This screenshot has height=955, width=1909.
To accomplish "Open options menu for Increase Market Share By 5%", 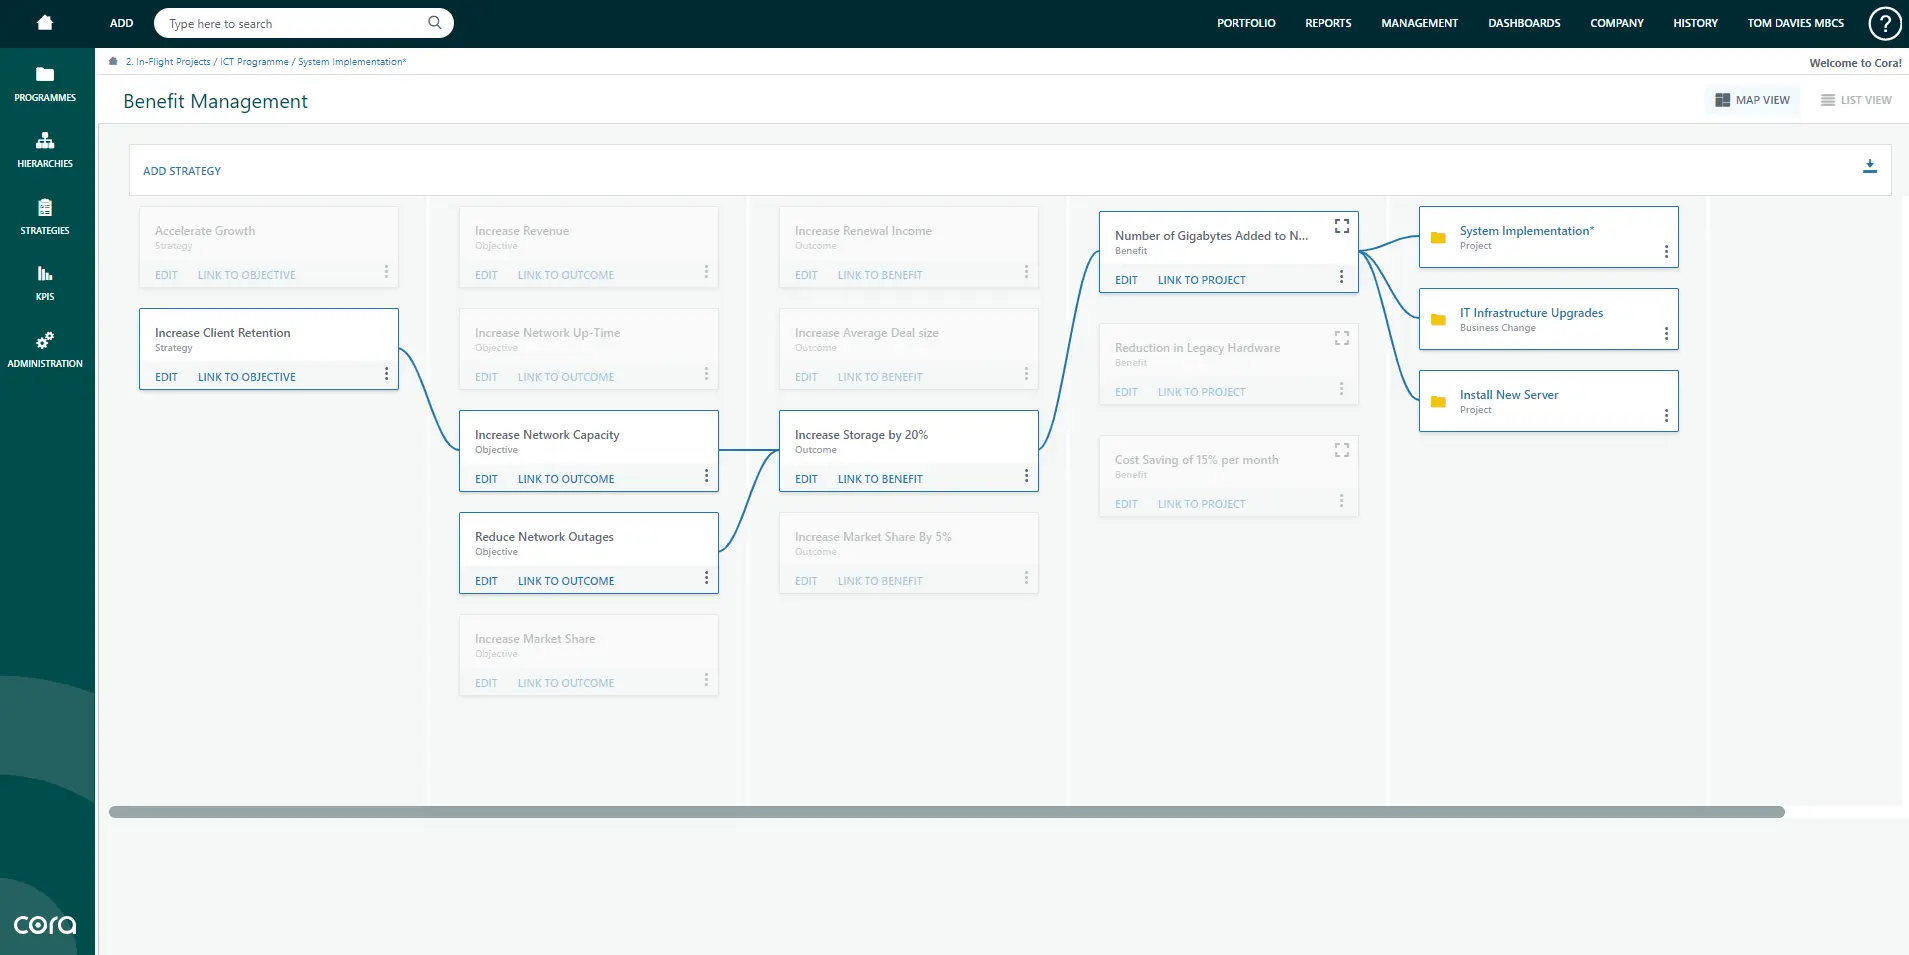I will pos(1026,578).
